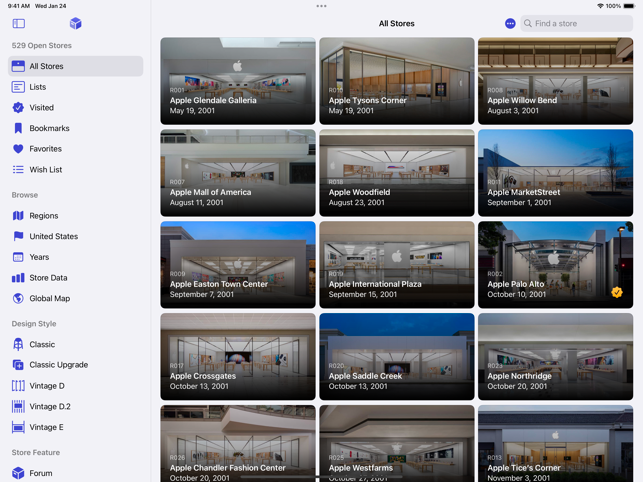Open the 3D cube icon in the sidebar header
This screenshot has height=482, width=643.
click(75, 23)
